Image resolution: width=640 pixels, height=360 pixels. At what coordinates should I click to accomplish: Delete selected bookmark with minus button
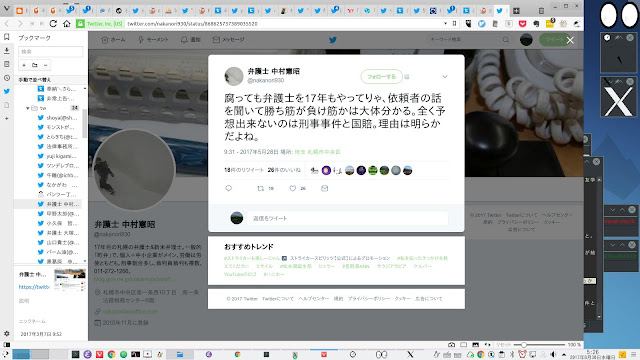45,65
